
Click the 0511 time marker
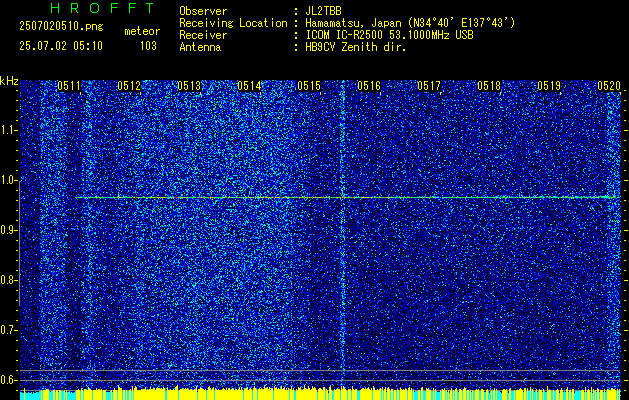coord(68,85)
